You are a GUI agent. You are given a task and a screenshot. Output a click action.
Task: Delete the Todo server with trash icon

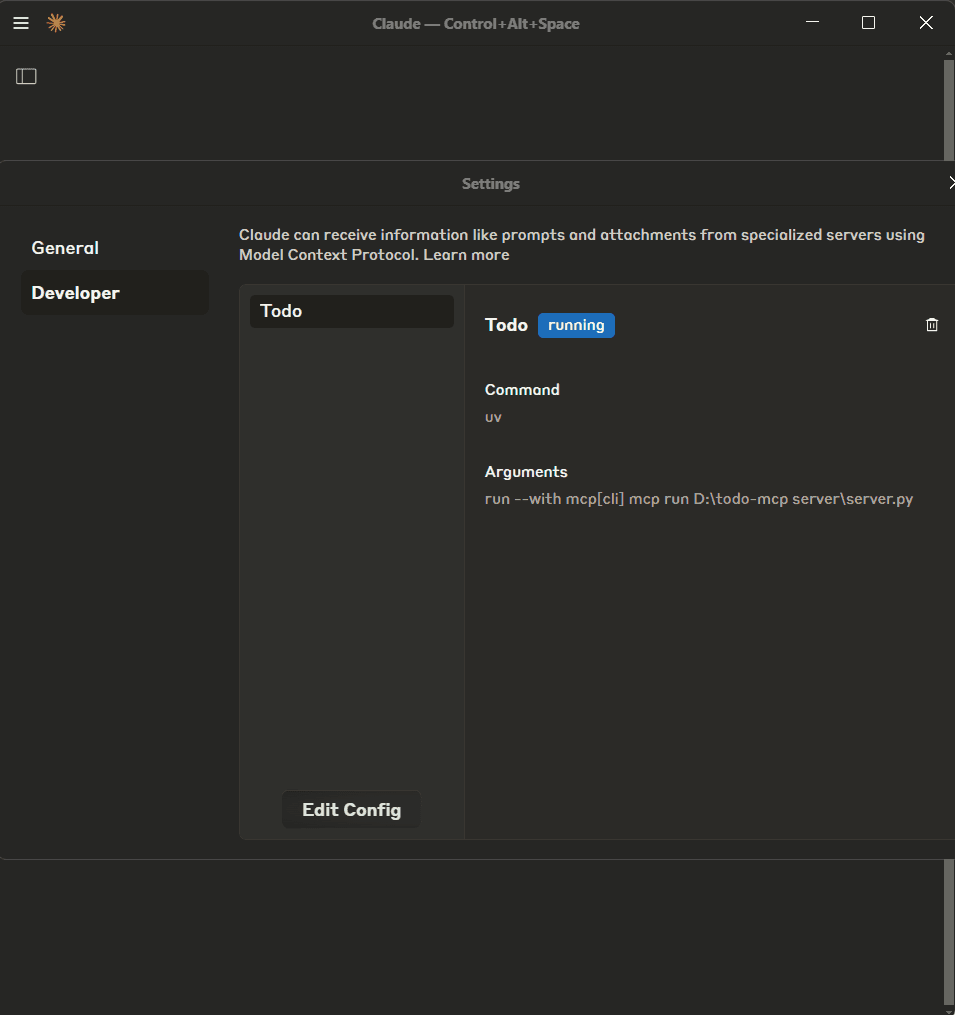tap(932, 325)
